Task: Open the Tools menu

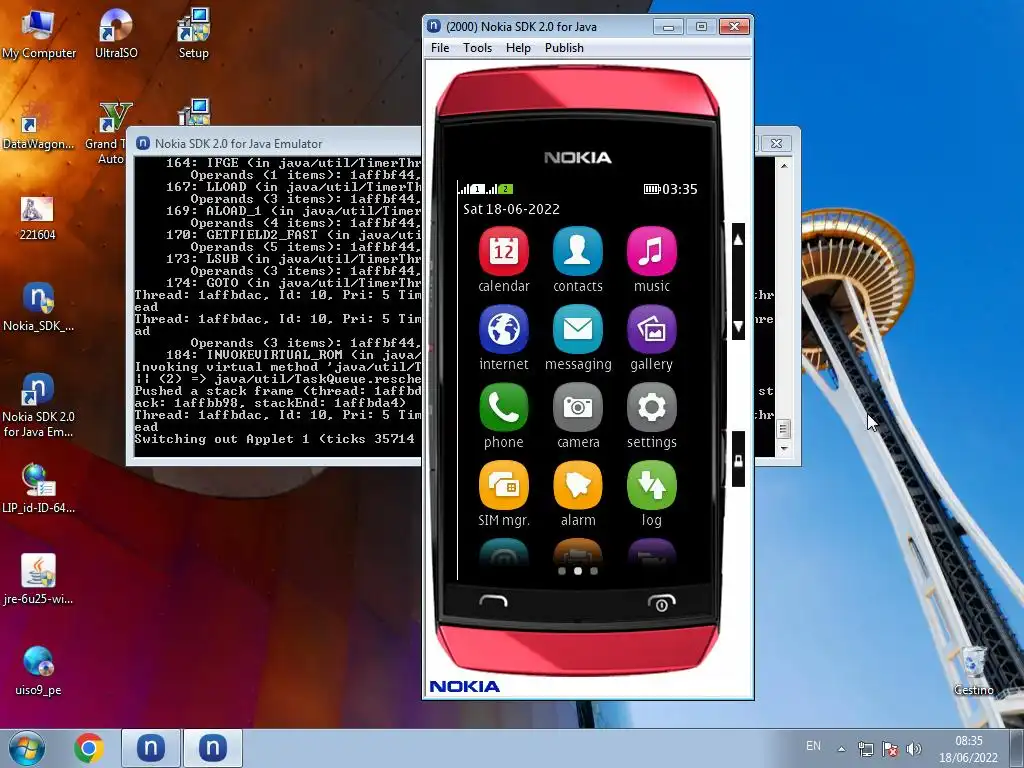Action: tap(477, 48)
